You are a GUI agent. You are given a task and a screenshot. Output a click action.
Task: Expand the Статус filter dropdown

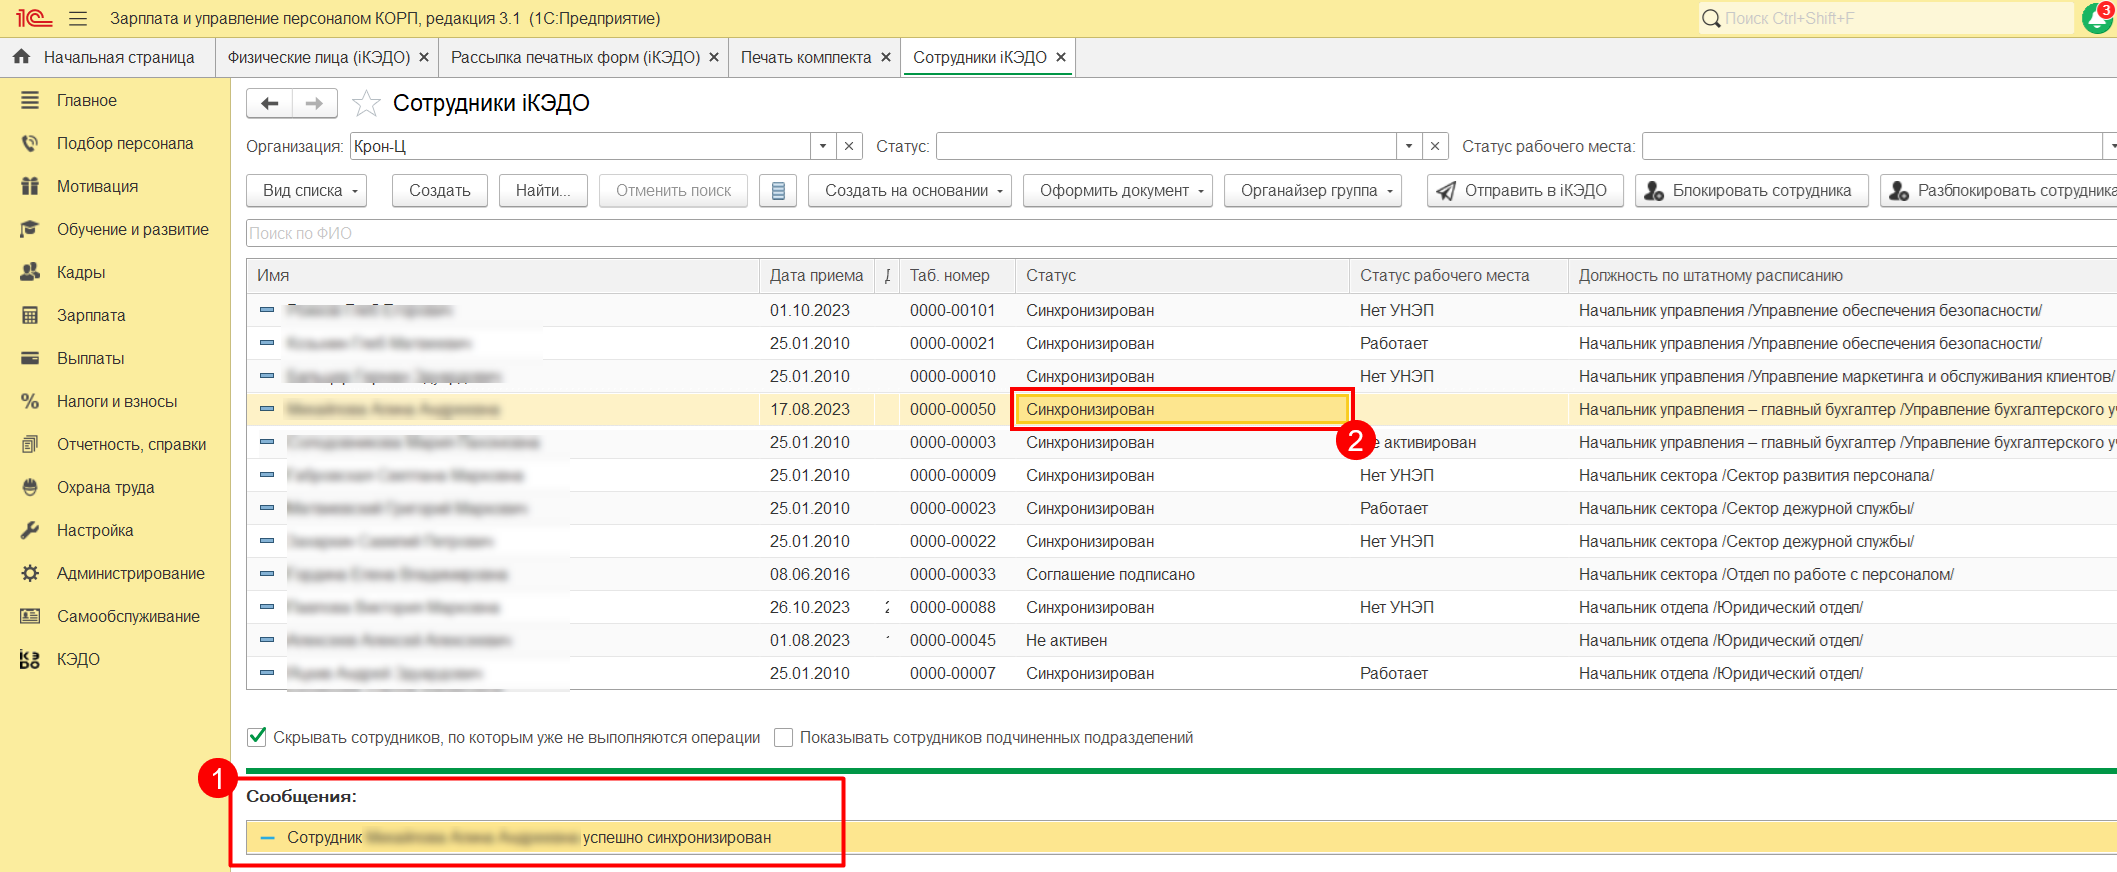pyautogui.click(x=1409, y=146)
